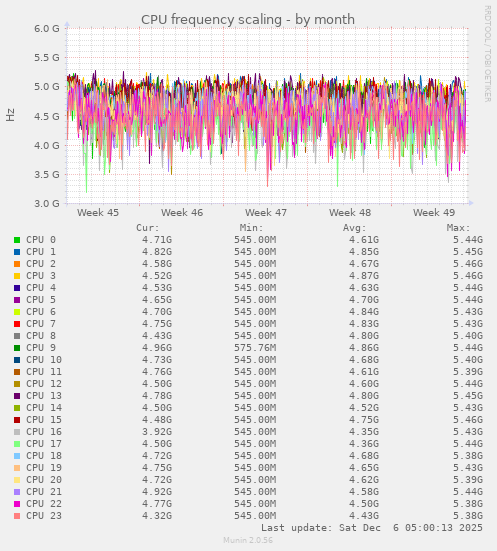Viewport: 497px width, 551px height.
Task: Click the 'Week 45' x-axis label
Action: click(x=98, y=213)
